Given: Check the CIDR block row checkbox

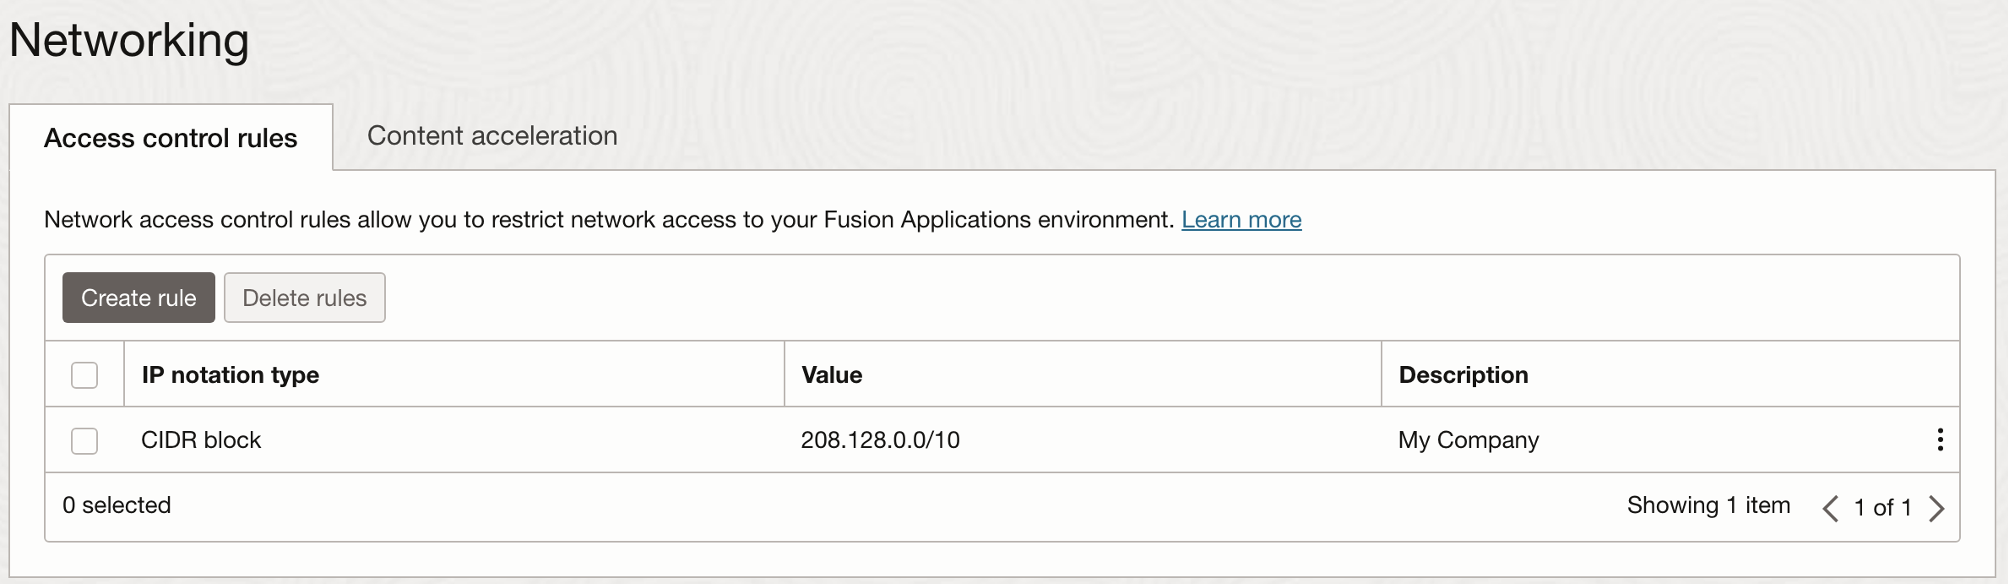Looking at the screenshot, I should click(x=85, y=441).
